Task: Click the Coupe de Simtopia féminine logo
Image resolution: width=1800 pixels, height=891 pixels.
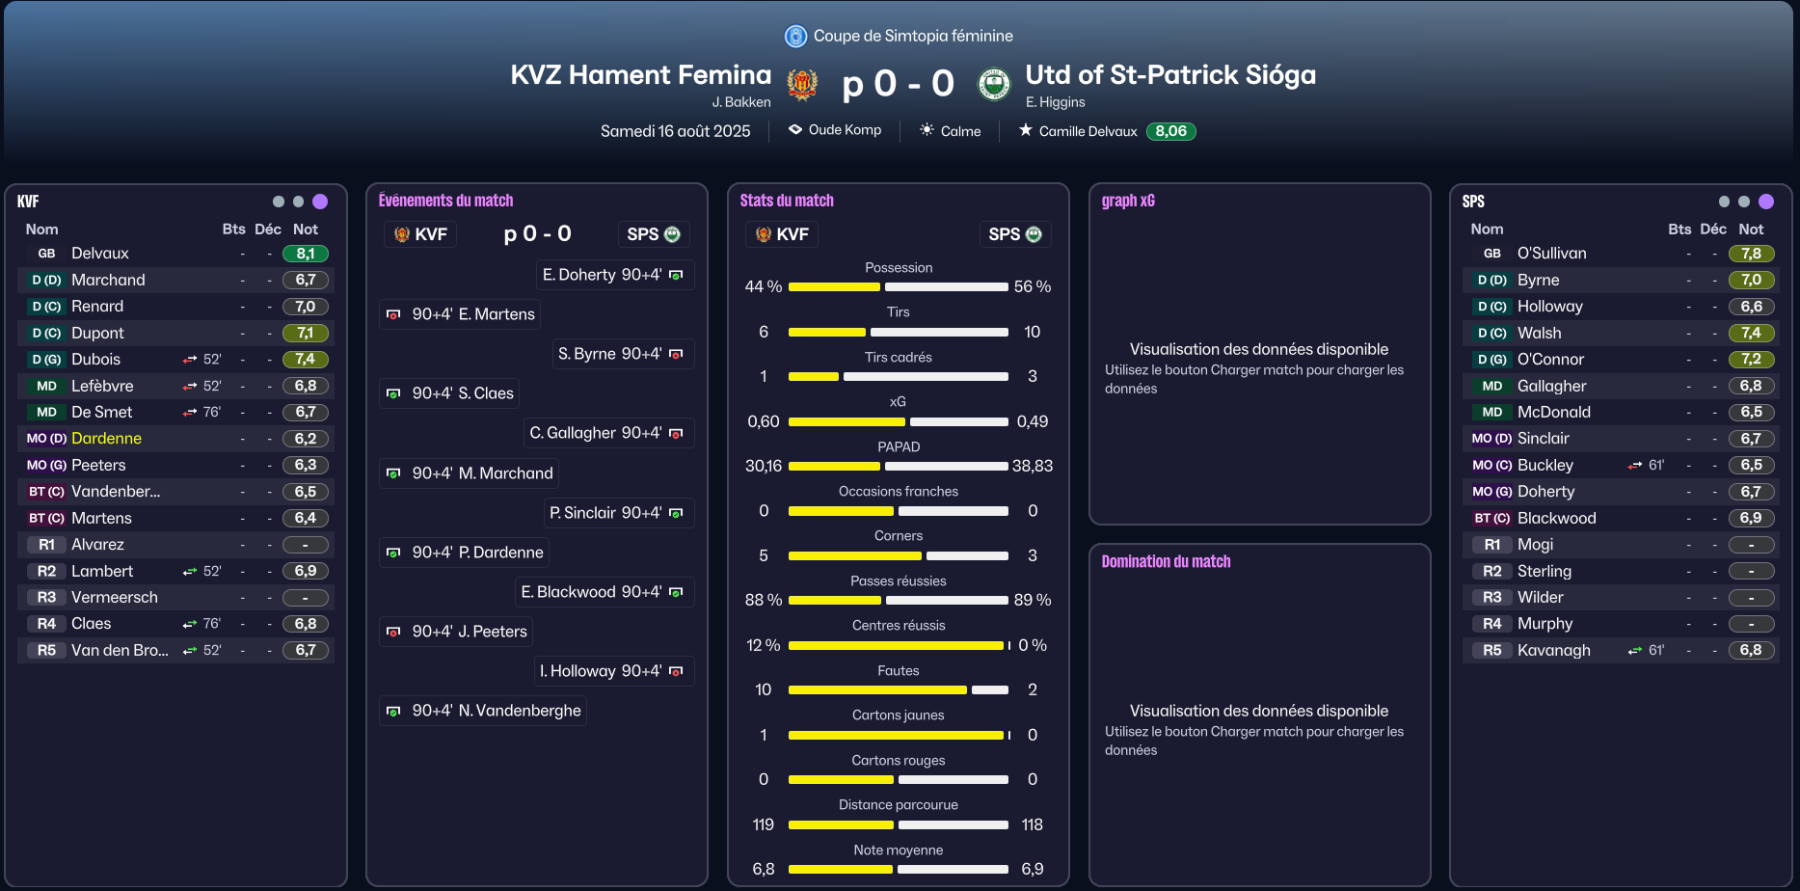Action: tap(796, 36)
